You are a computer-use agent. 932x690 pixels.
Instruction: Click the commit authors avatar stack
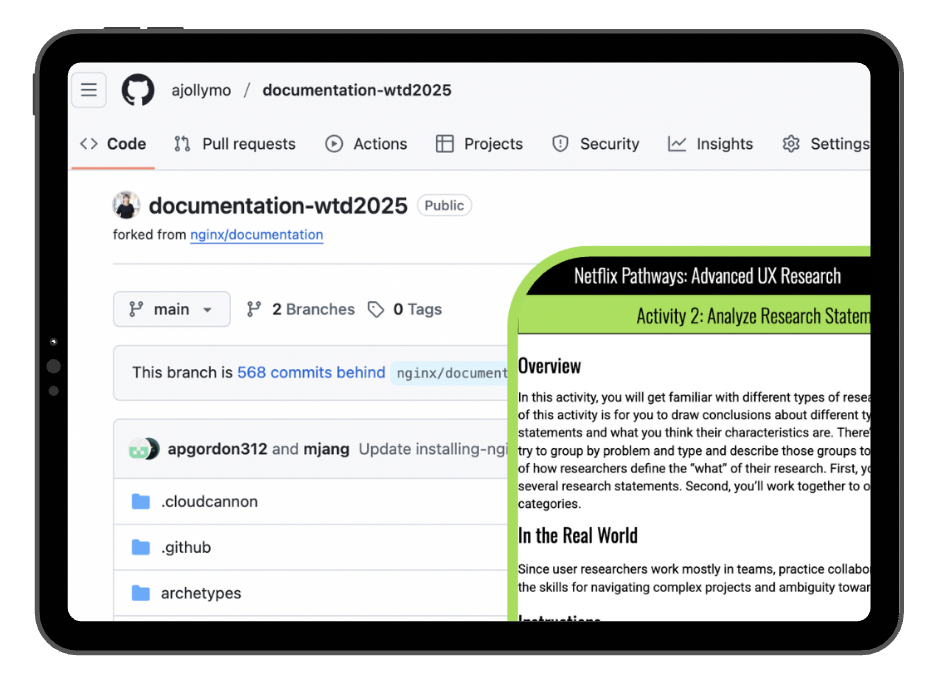tap(144, 449)
